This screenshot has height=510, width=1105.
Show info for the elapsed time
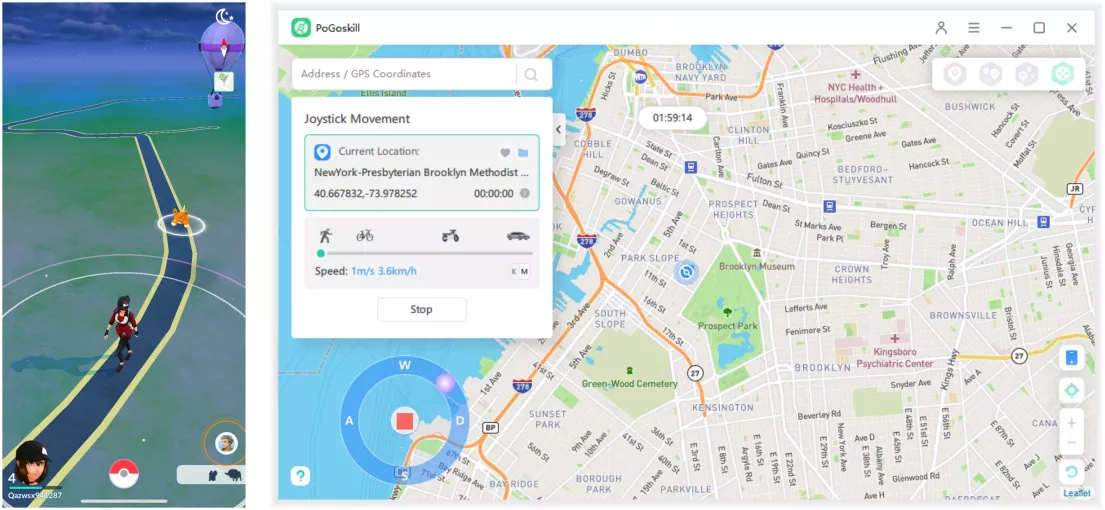[x=524, y=194]
